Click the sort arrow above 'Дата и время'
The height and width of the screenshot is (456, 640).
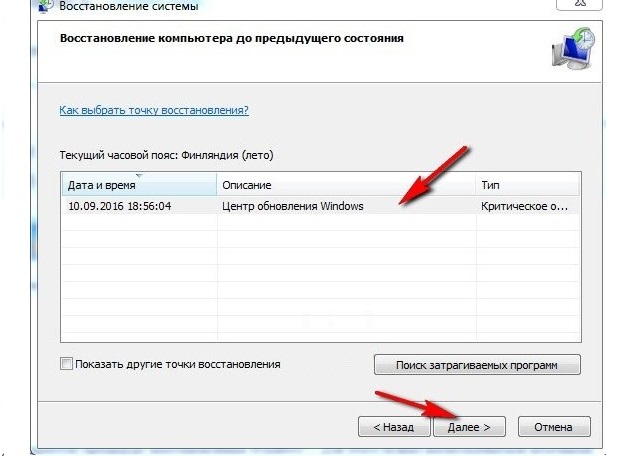(140, 176)
